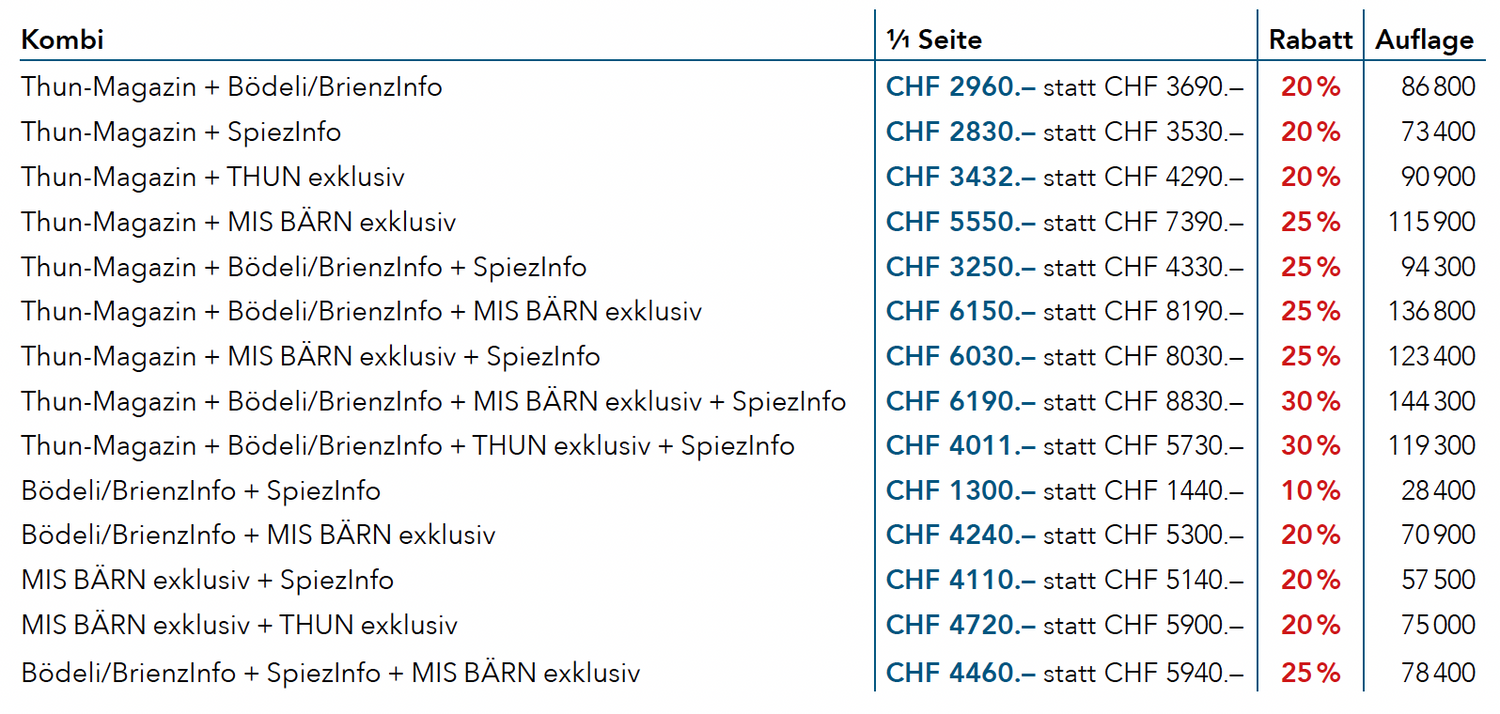Select MIS BÄRN exklusiv + SpiezInfo row
Image resolution: width=1500 pixels, height=714 pixels.
click(748, 580)
